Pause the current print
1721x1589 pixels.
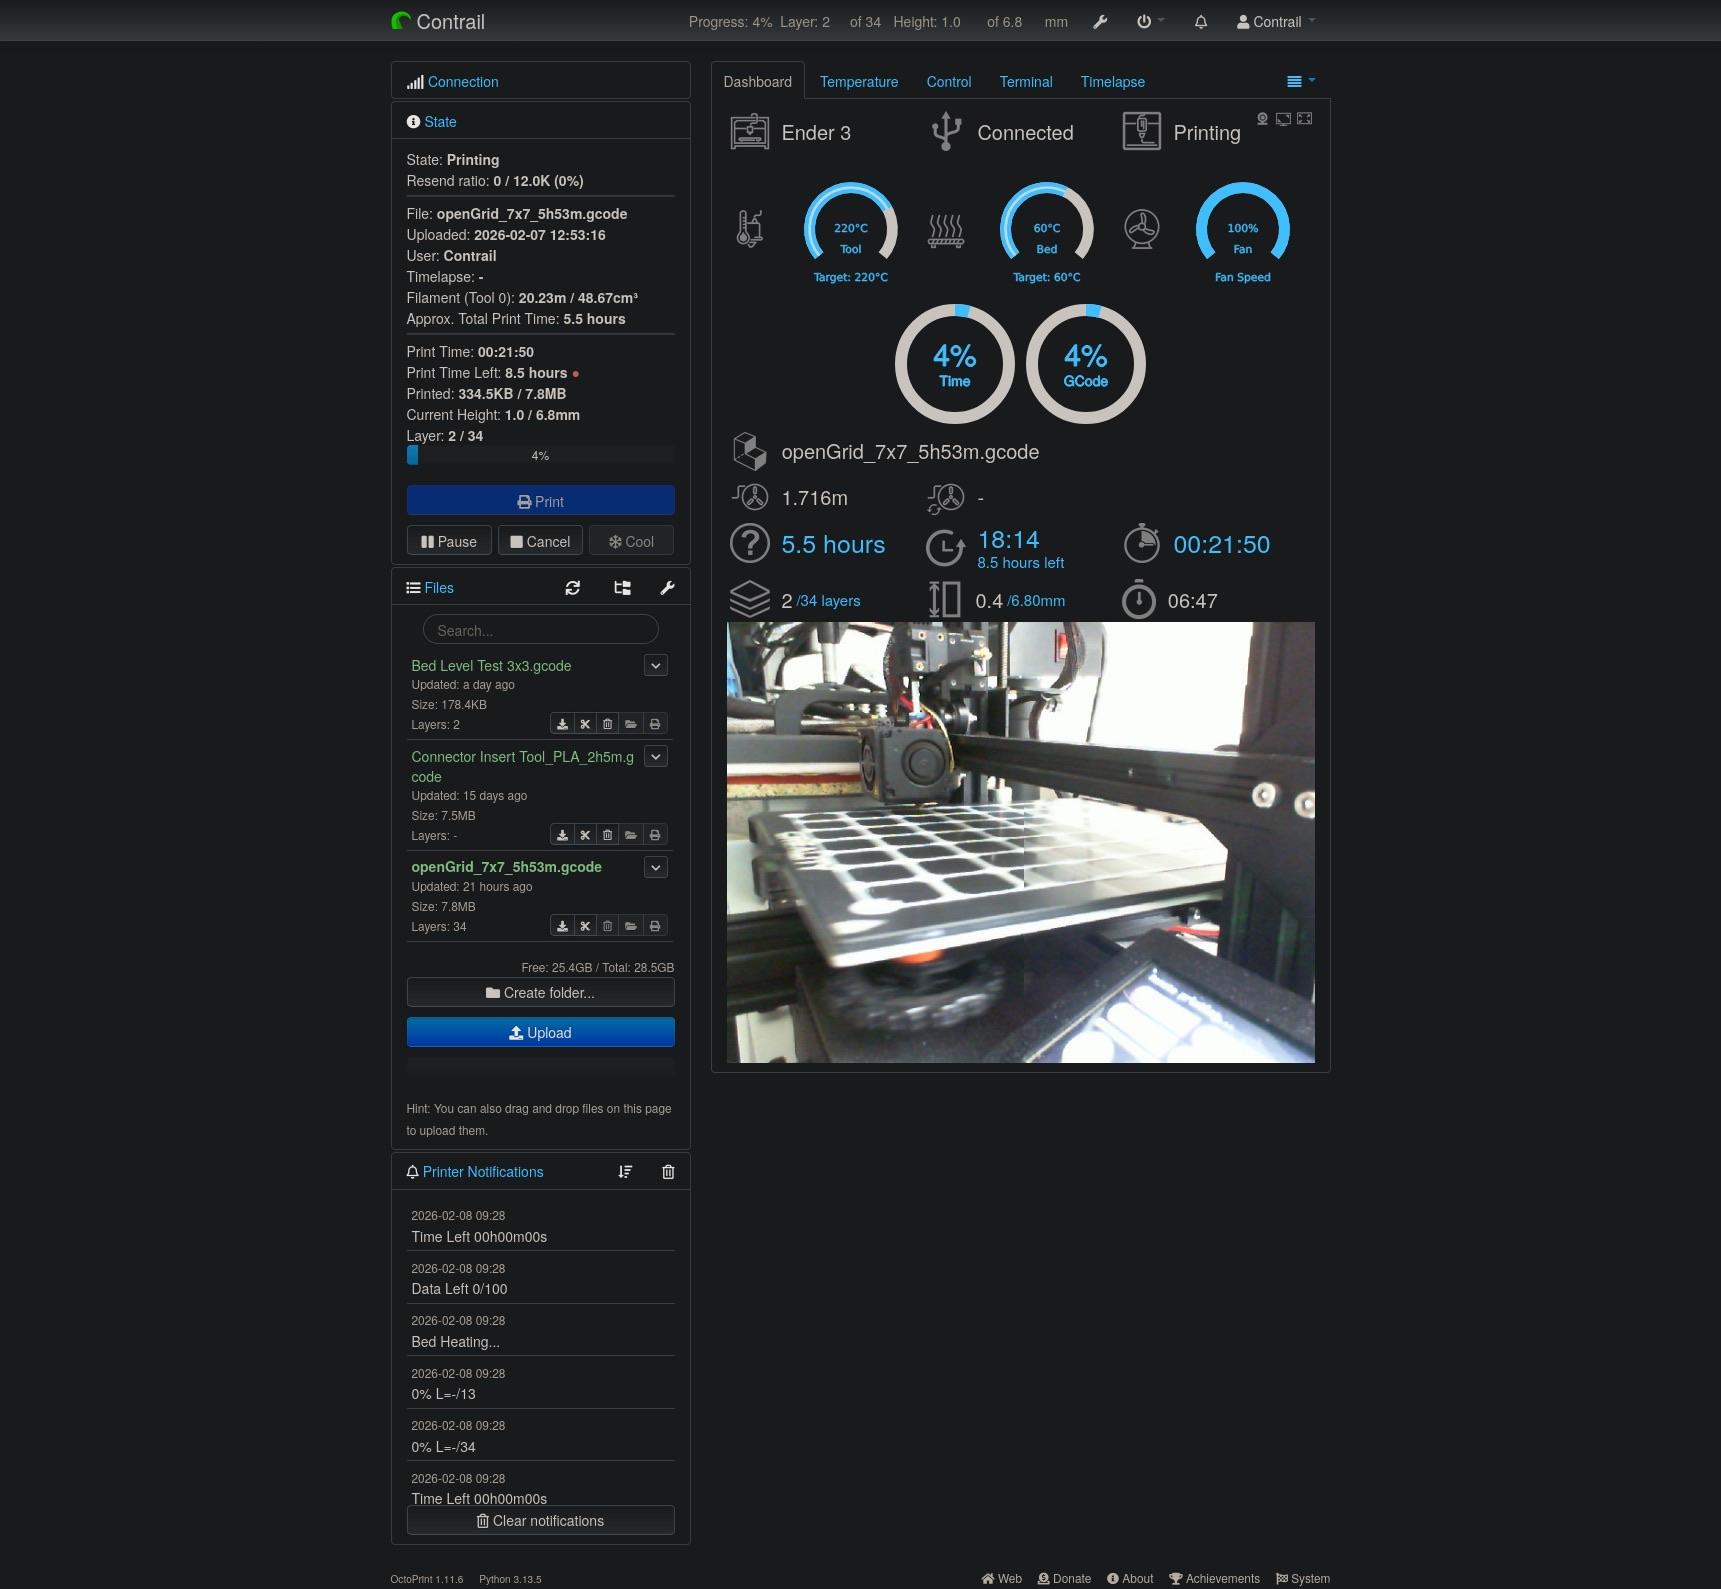point(449,542)
